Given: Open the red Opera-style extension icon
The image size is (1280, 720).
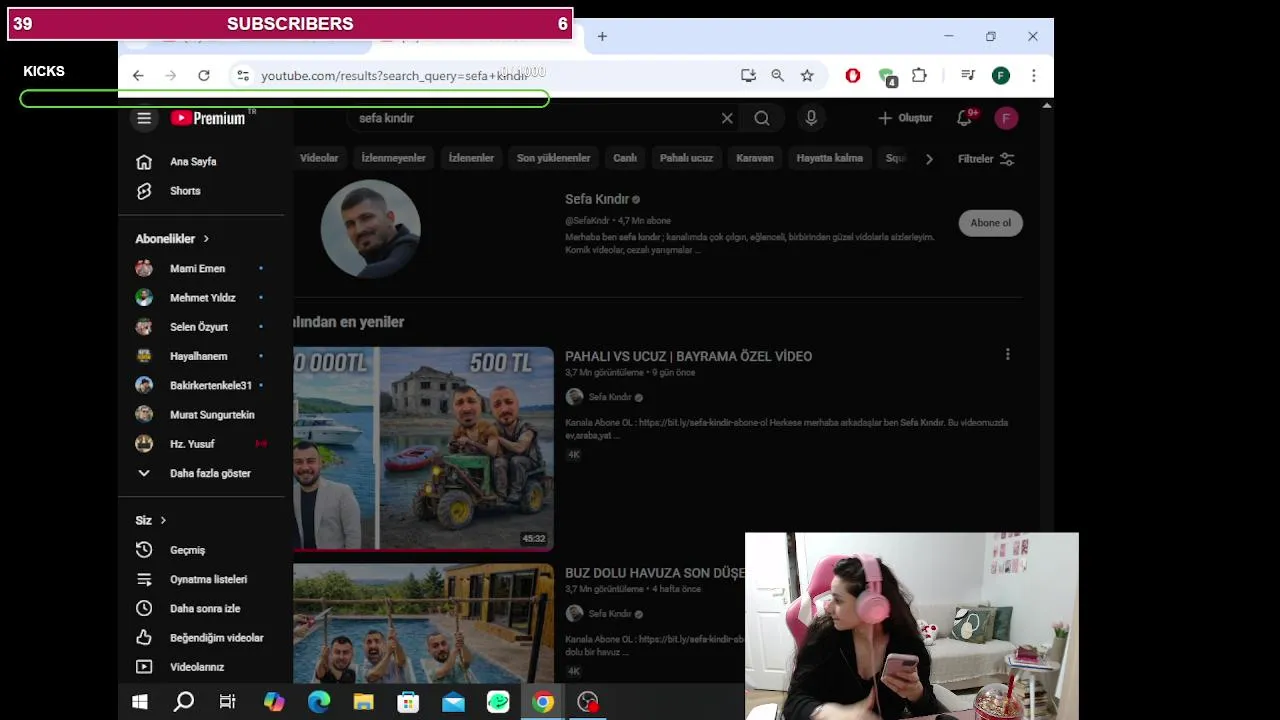Looking at the screenshot, I should tap(853, 76).
